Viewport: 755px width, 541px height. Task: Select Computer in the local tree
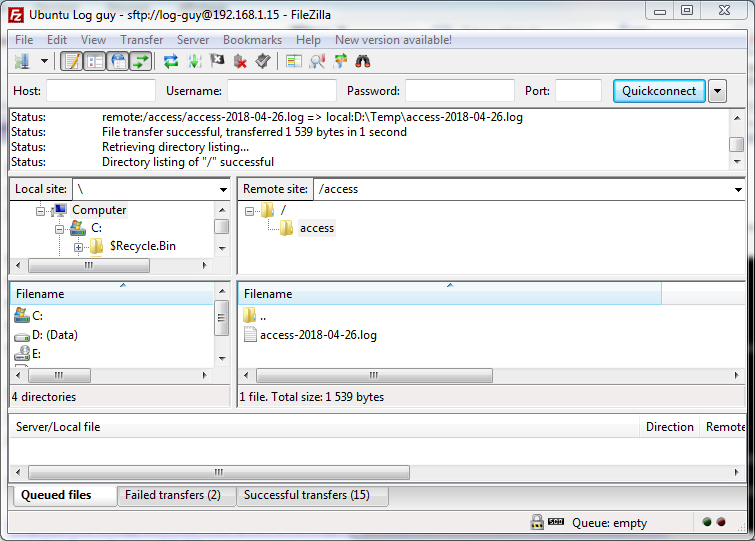99,210
